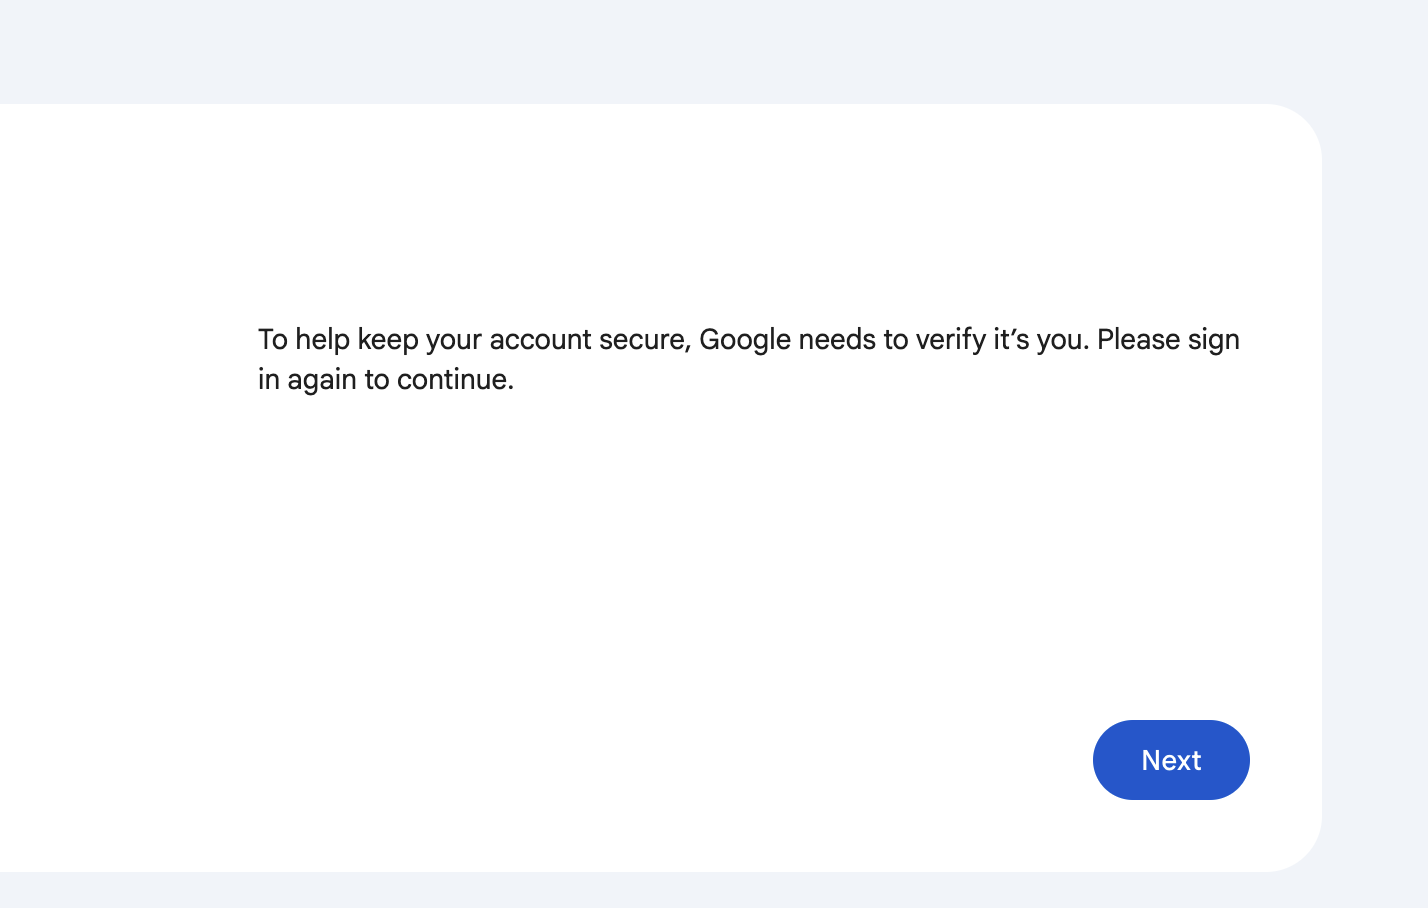1428x908 pixels.
Task: Click the word "continue." ending the message
Action: (x=455, y=380)
